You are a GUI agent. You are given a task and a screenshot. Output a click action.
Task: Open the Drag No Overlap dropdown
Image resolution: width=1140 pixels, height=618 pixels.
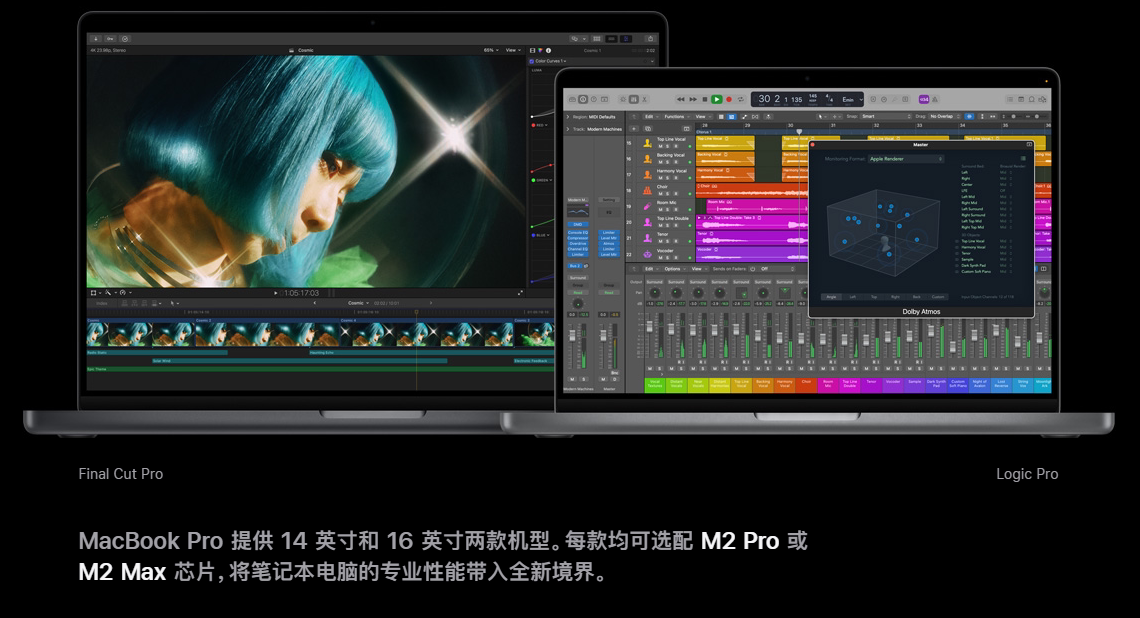pos(943,116)
